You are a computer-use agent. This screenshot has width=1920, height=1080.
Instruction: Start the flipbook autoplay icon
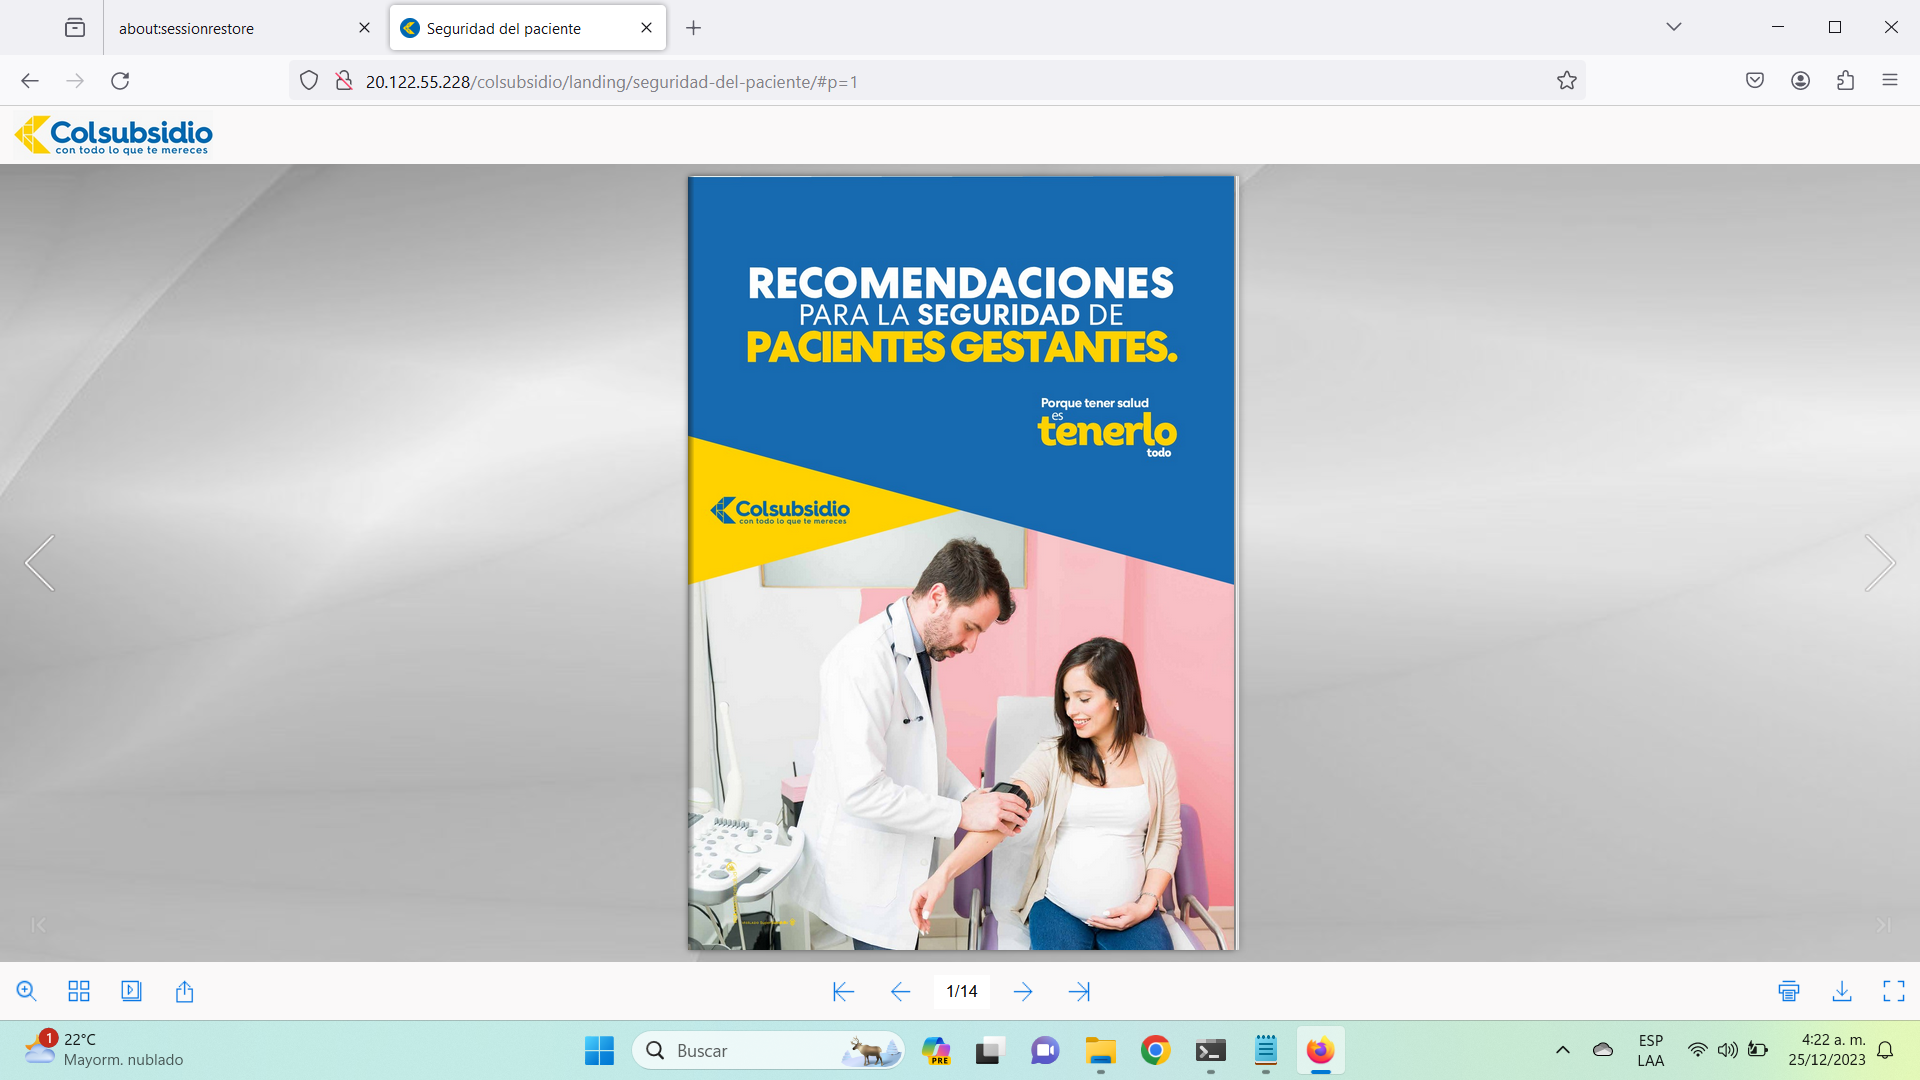(x=131, y=991)
